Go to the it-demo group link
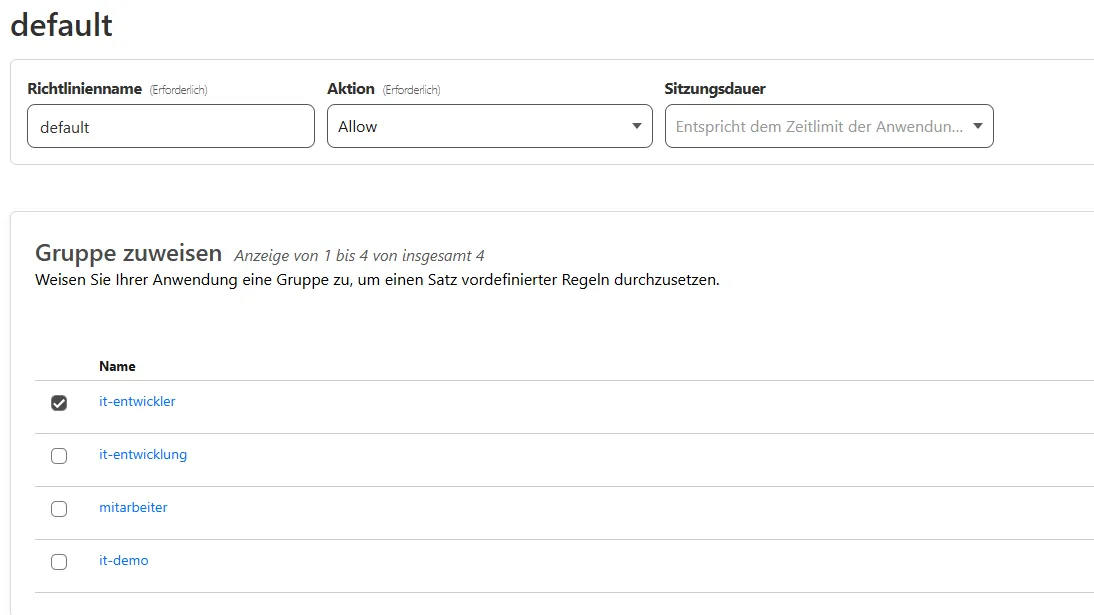Image resolution: width=1094 pixels, height=615 pixels. click(124, 561)
